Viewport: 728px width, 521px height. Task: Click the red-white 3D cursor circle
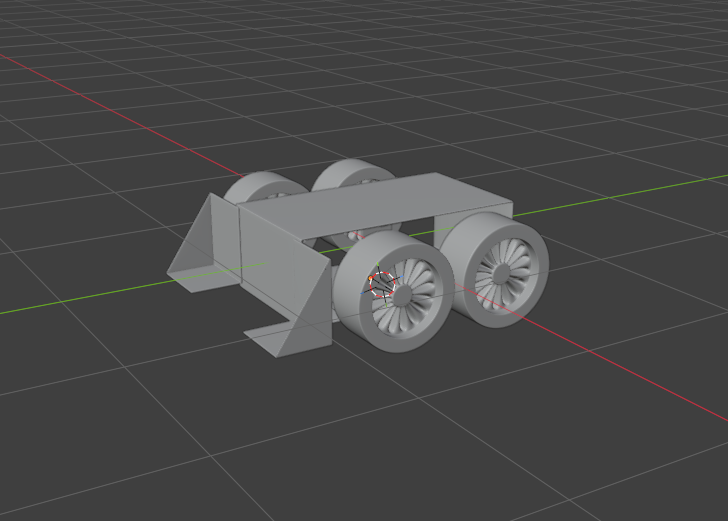382,285
